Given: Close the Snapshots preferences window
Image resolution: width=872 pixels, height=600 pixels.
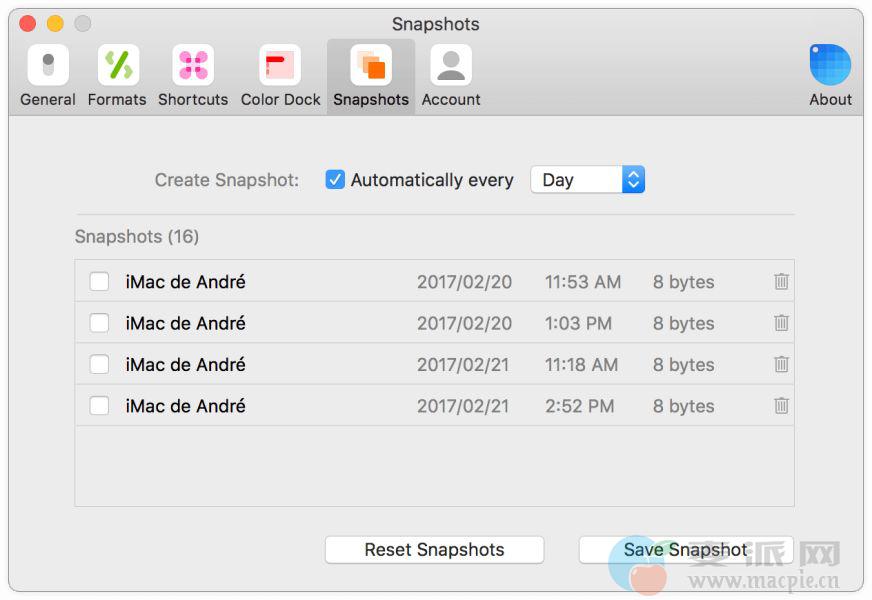Looking at the screenshot, I should (28, 24).
